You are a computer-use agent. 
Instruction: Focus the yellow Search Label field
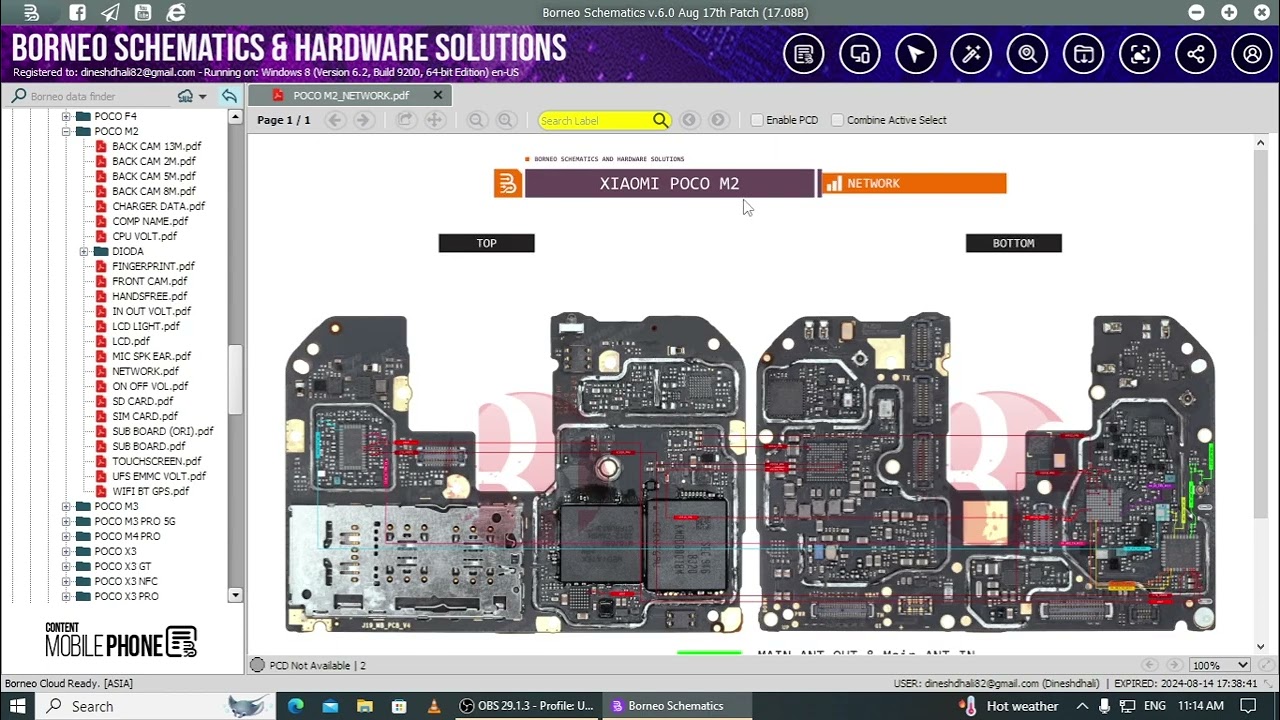596,120
